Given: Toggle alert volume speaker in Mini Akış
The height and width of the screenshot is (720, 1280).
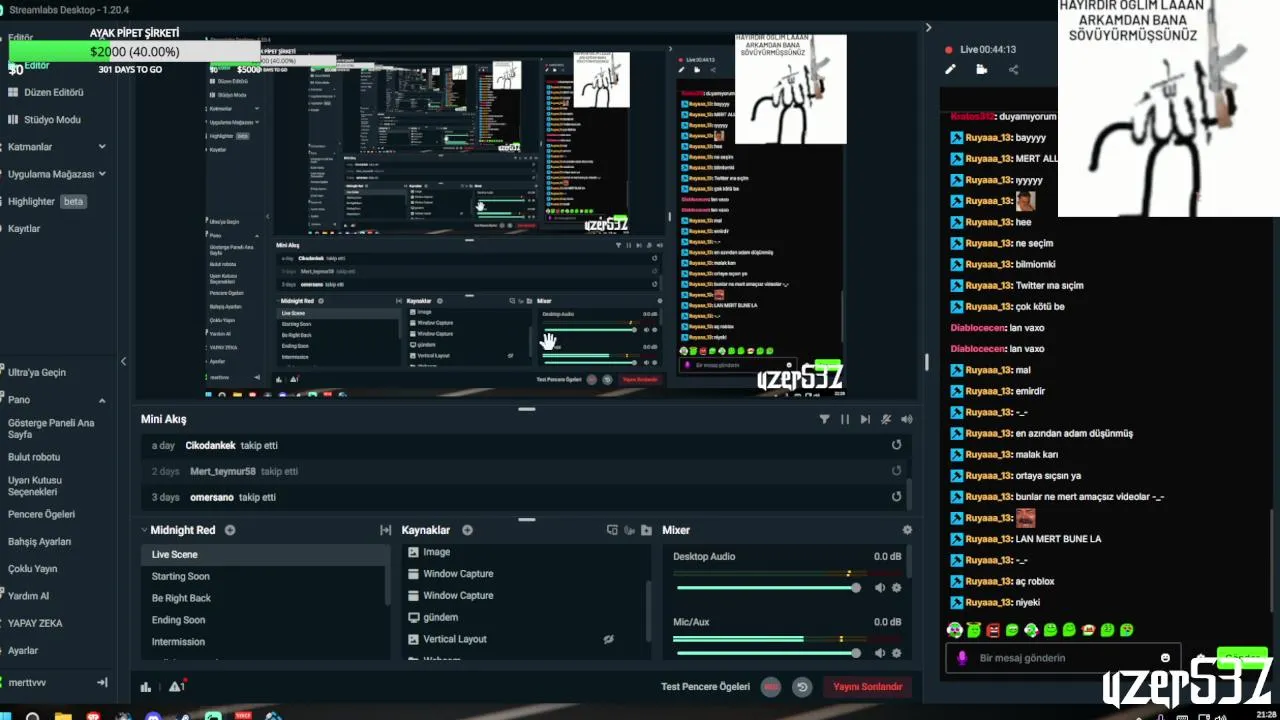Looking at the screenshot, I should pyautogui.click(x=907, y=420).
